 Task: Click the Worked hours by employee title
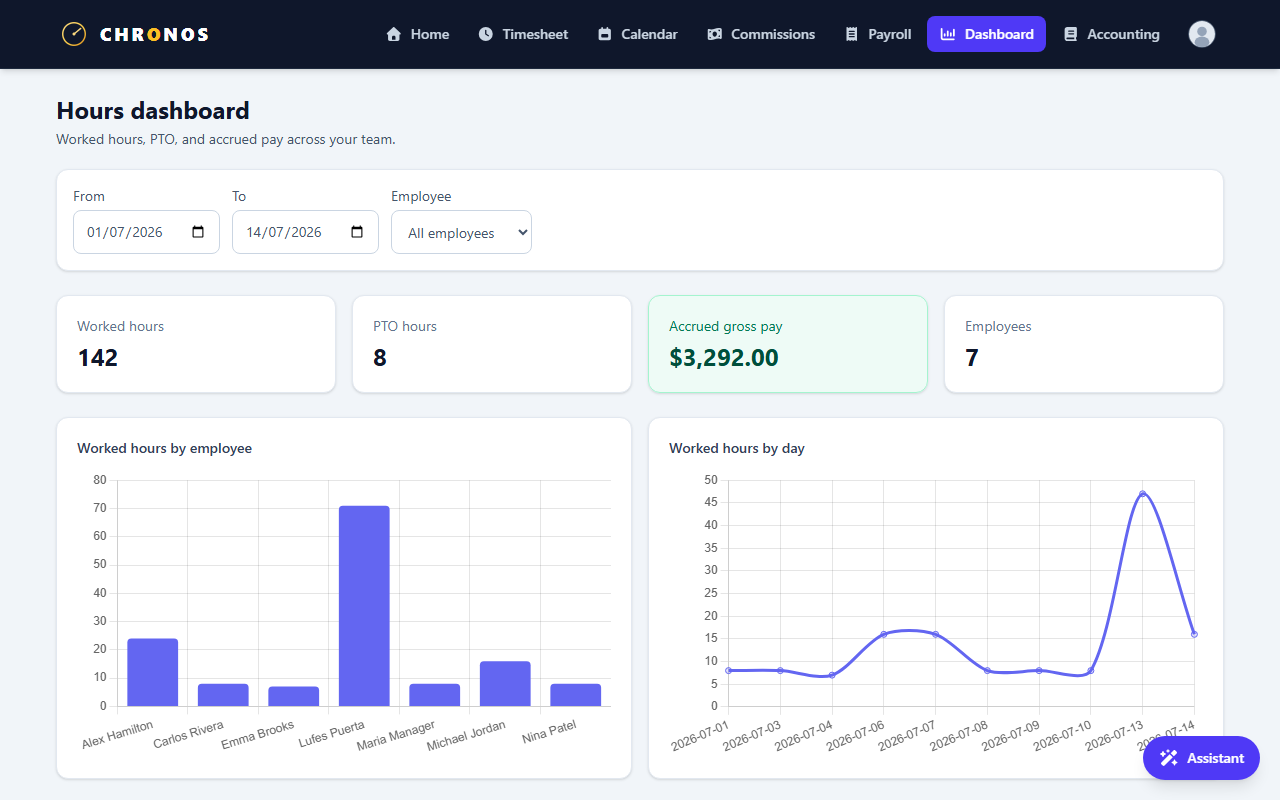(x=164, y=448)
